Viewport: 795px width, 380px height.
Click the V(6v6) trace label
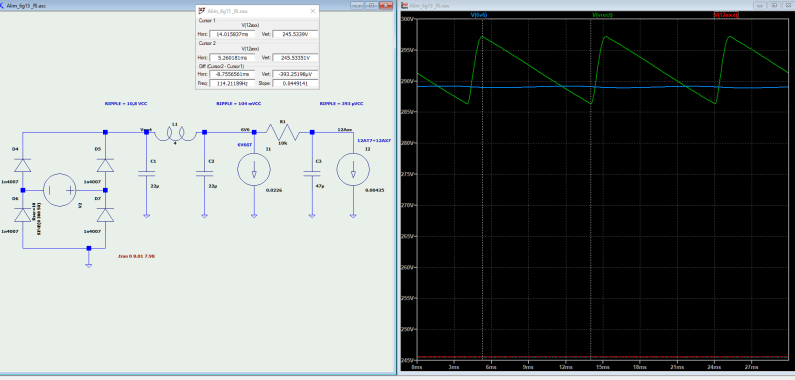[479, 15]
